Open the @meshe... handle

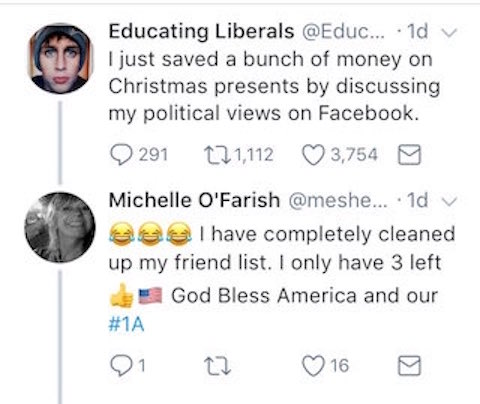(x=338, y=201)
